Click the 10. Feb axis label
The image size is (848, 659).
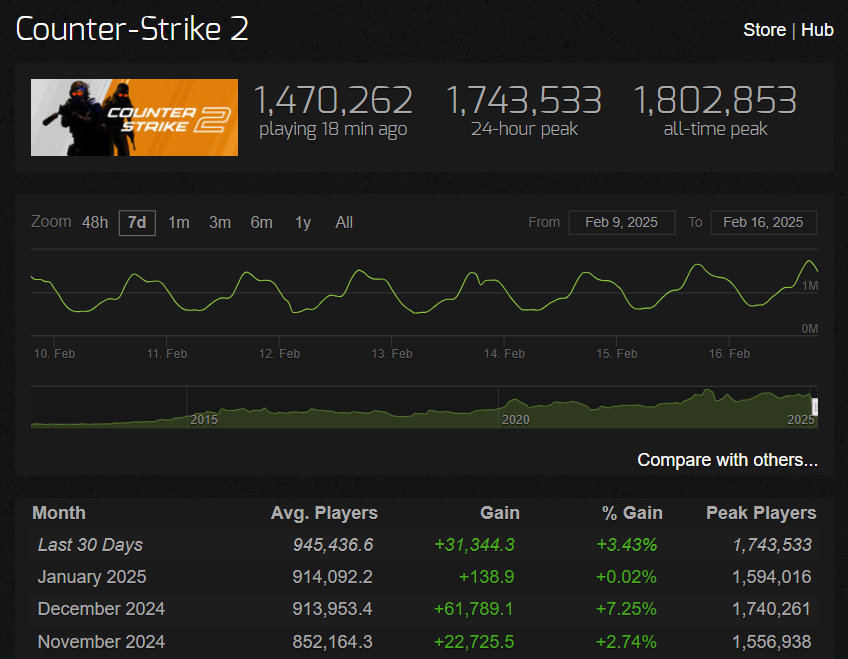tap(54, 354)
